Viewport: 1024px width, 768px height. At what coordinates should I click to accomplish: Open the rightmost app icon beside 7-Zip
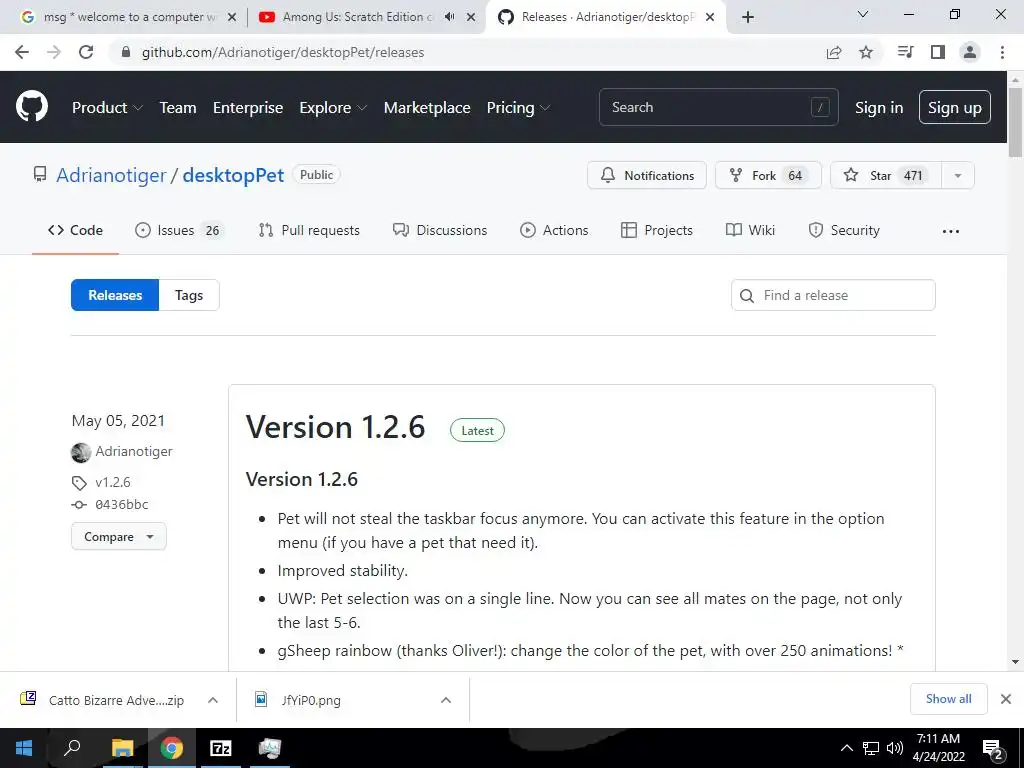point(270,748)
